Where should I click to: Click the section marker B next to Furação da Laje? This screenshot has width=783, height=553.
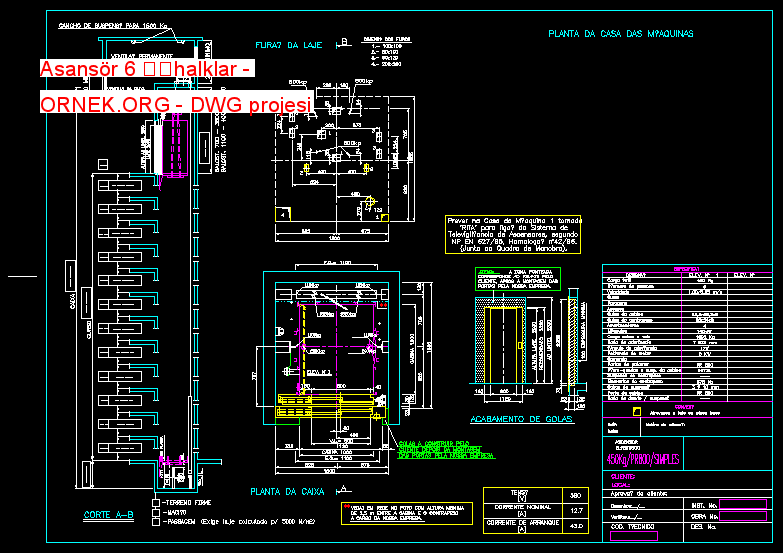[x=343, y=41]
